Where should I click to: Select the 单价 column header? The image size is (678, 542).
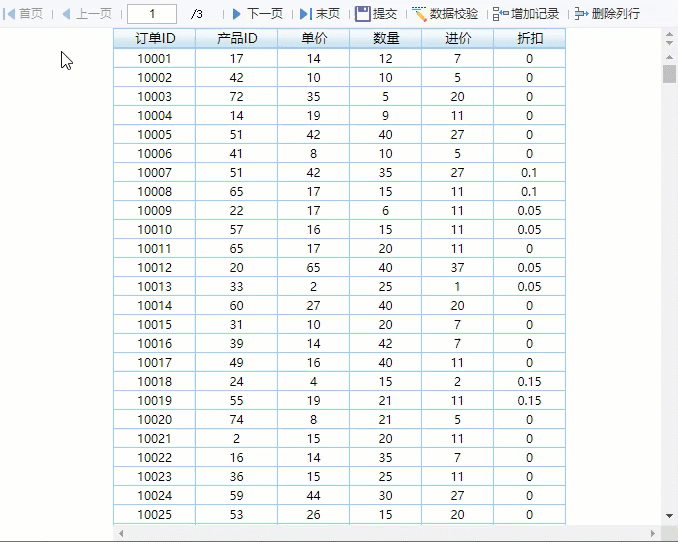[x=313, y=38]
